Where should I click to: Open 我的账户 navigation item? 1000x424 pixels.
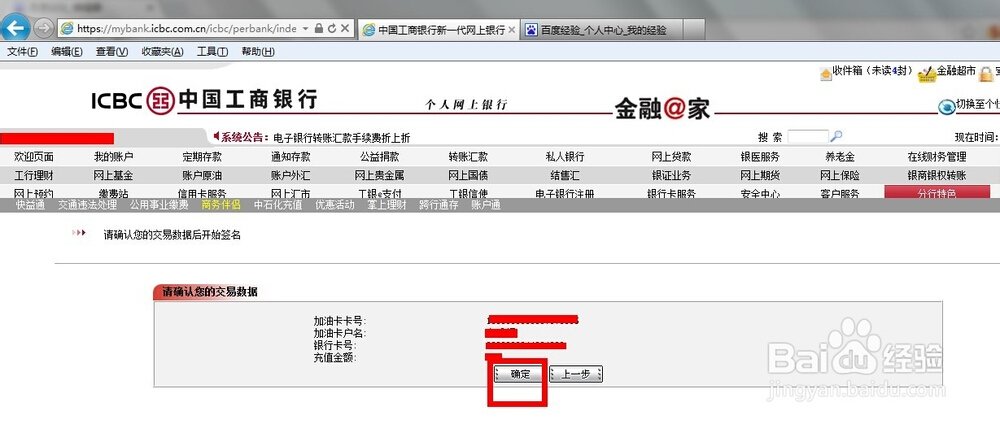(114, 156)
